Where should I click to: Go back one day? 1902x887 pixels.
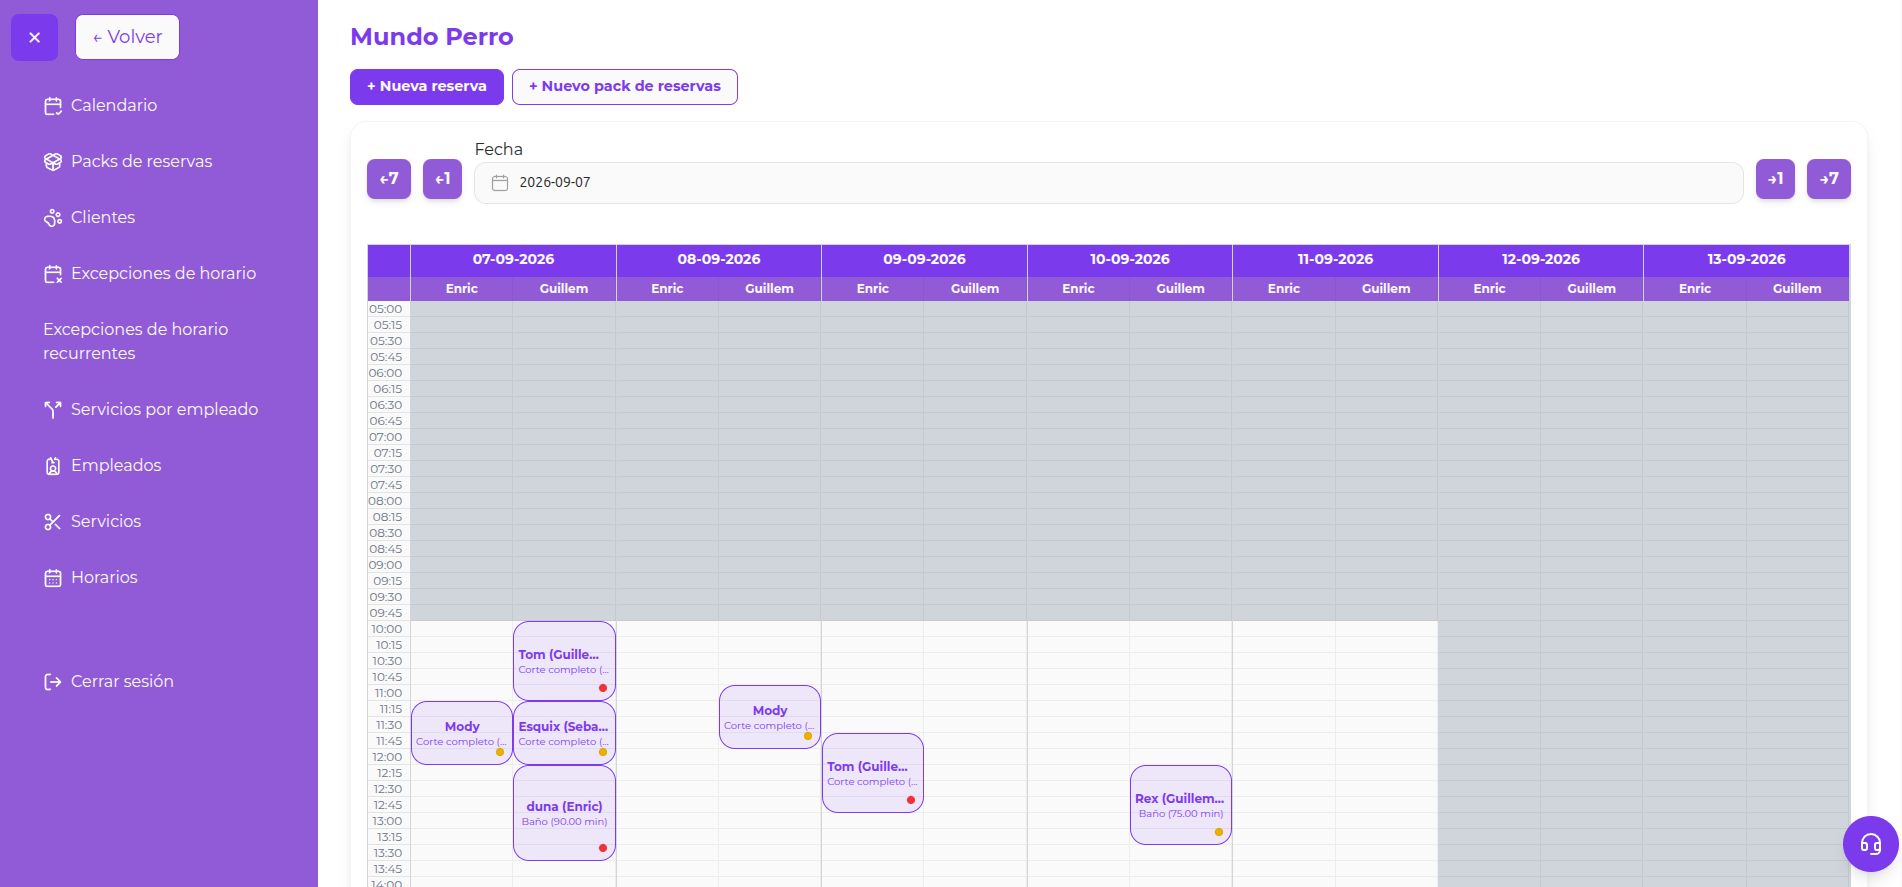[442, 179]
